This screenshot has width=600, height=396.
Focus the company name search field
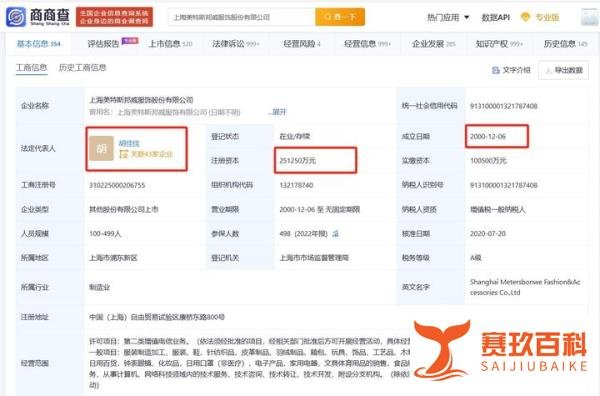[x=241, y=17]
